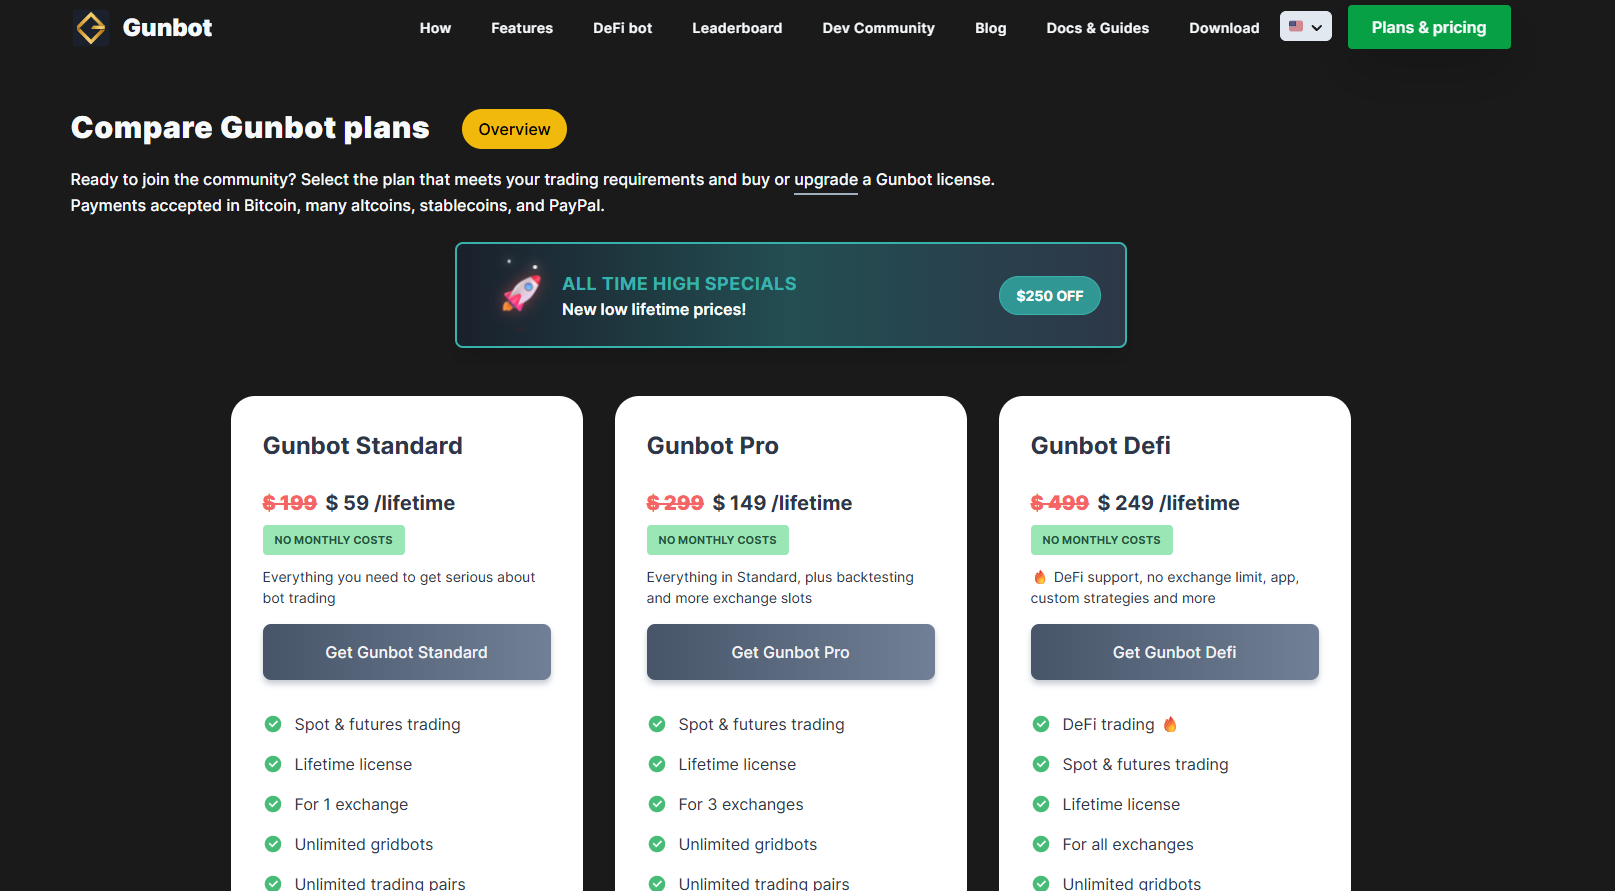Open the Features menu item
Screen dimensions: 1615x891
[522, 28]
